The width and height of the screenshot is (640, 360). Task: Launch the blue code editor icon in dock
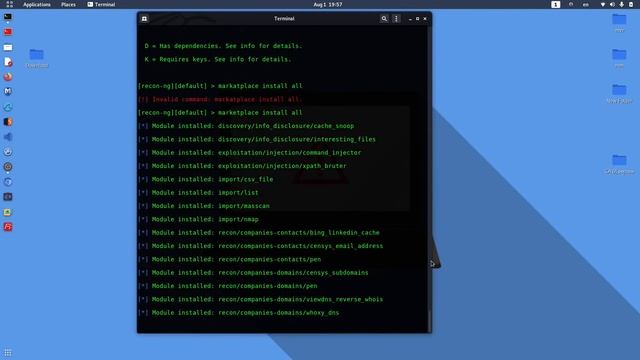[8, 137]
